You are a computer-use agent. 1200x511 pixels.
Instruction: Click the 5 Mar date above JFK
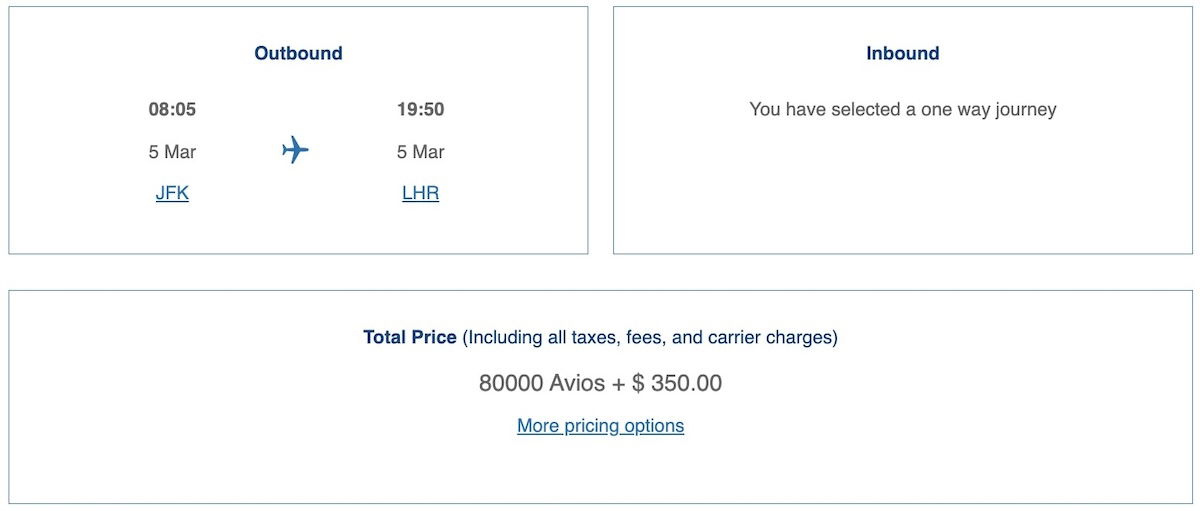[x=172, y=152]
